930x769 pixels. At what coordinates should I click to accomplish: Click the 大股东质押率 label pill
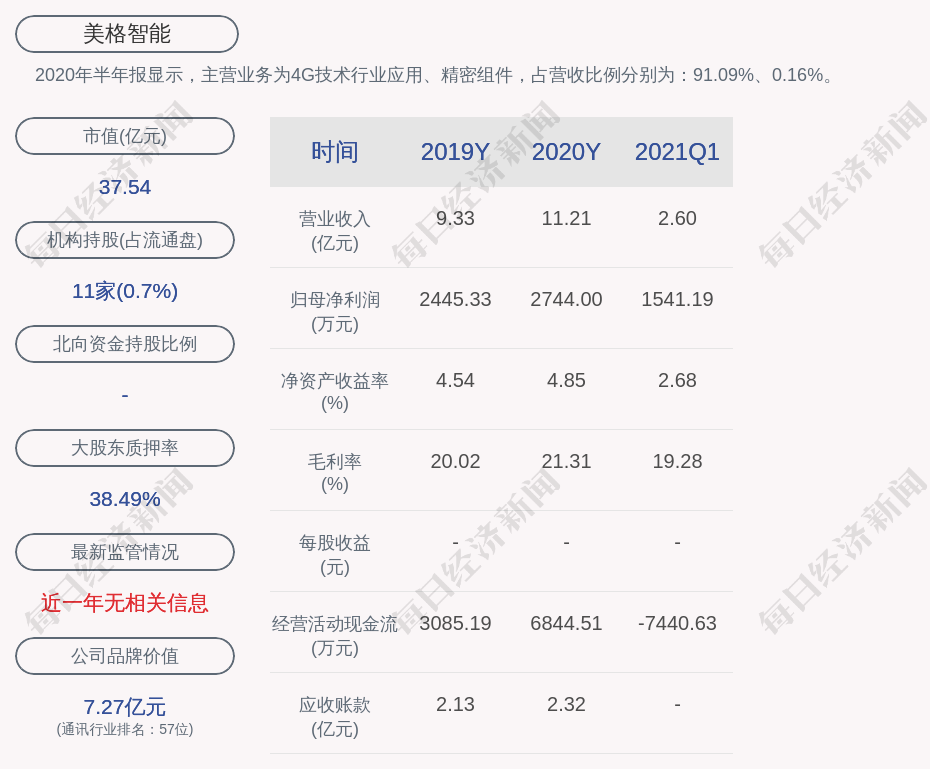[125, 448]
